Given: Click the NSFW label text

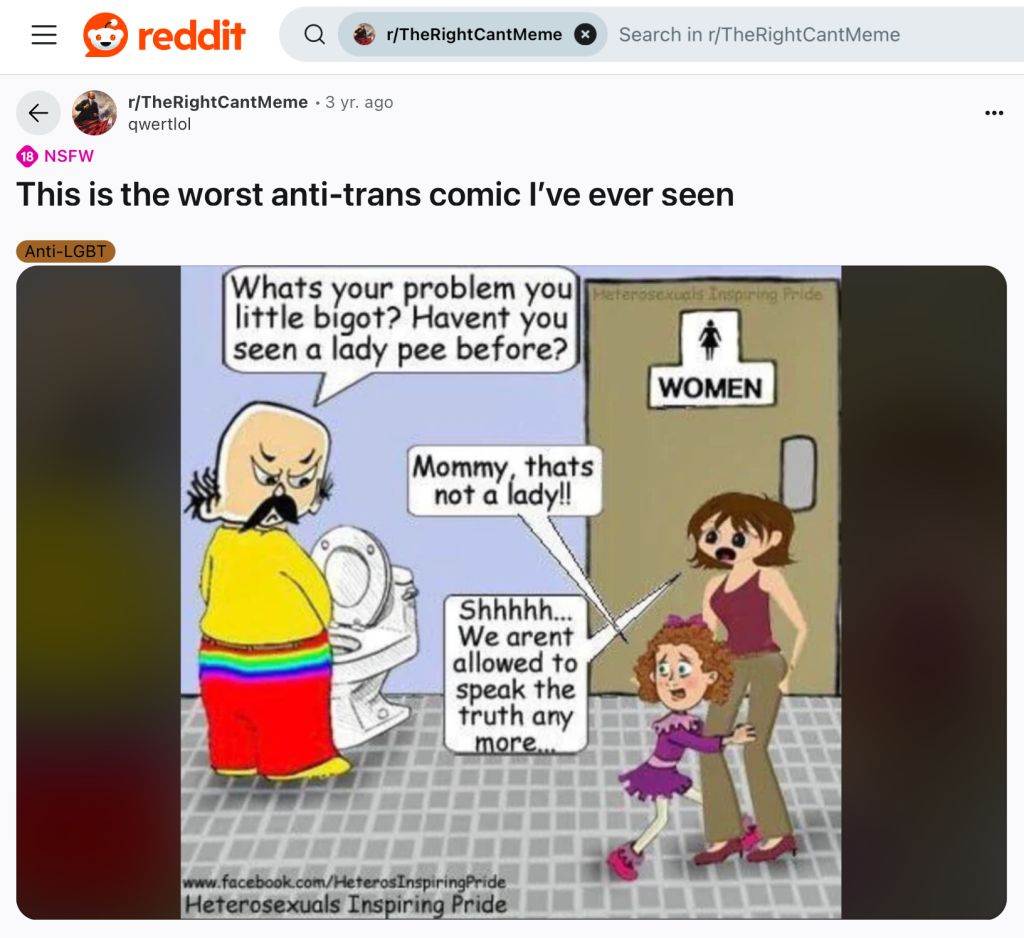Looking at the screenshot, I should tap(69, 156).
